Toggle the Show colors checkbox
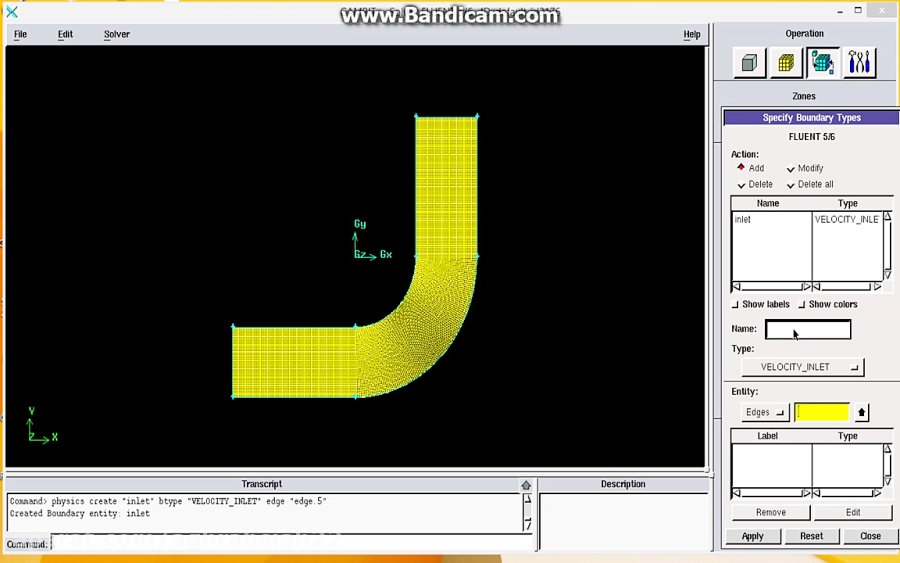The image size is (900, 563). tap(802, 305)
